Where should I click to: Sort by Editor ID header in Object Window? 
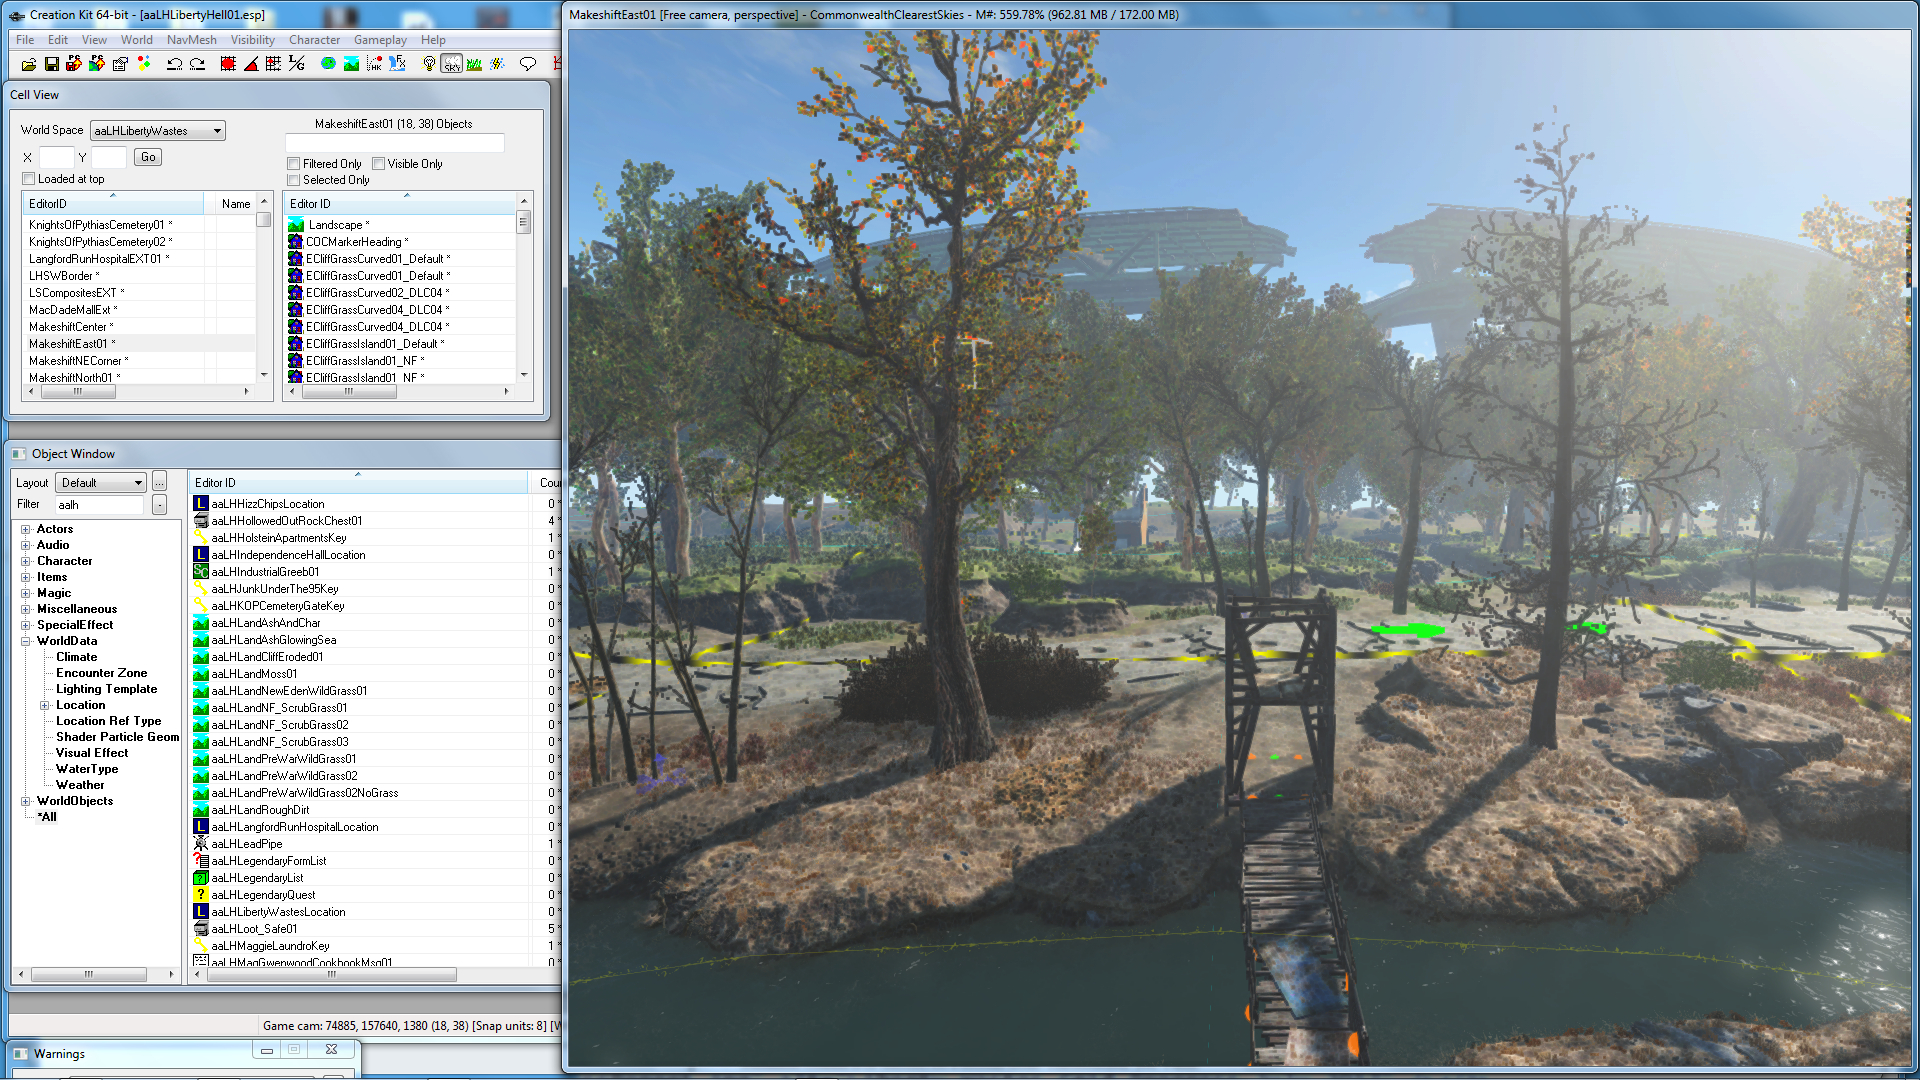coord(360,483)
